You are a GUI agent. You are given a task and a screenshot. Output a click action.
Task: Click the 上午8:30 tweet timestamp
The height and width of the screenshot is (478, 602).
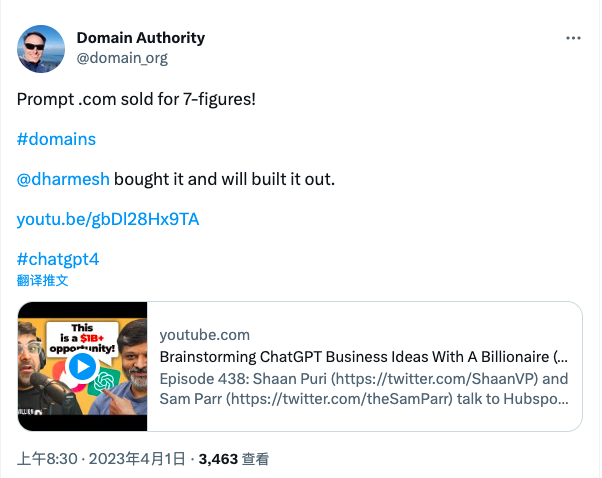pos(47,459)
